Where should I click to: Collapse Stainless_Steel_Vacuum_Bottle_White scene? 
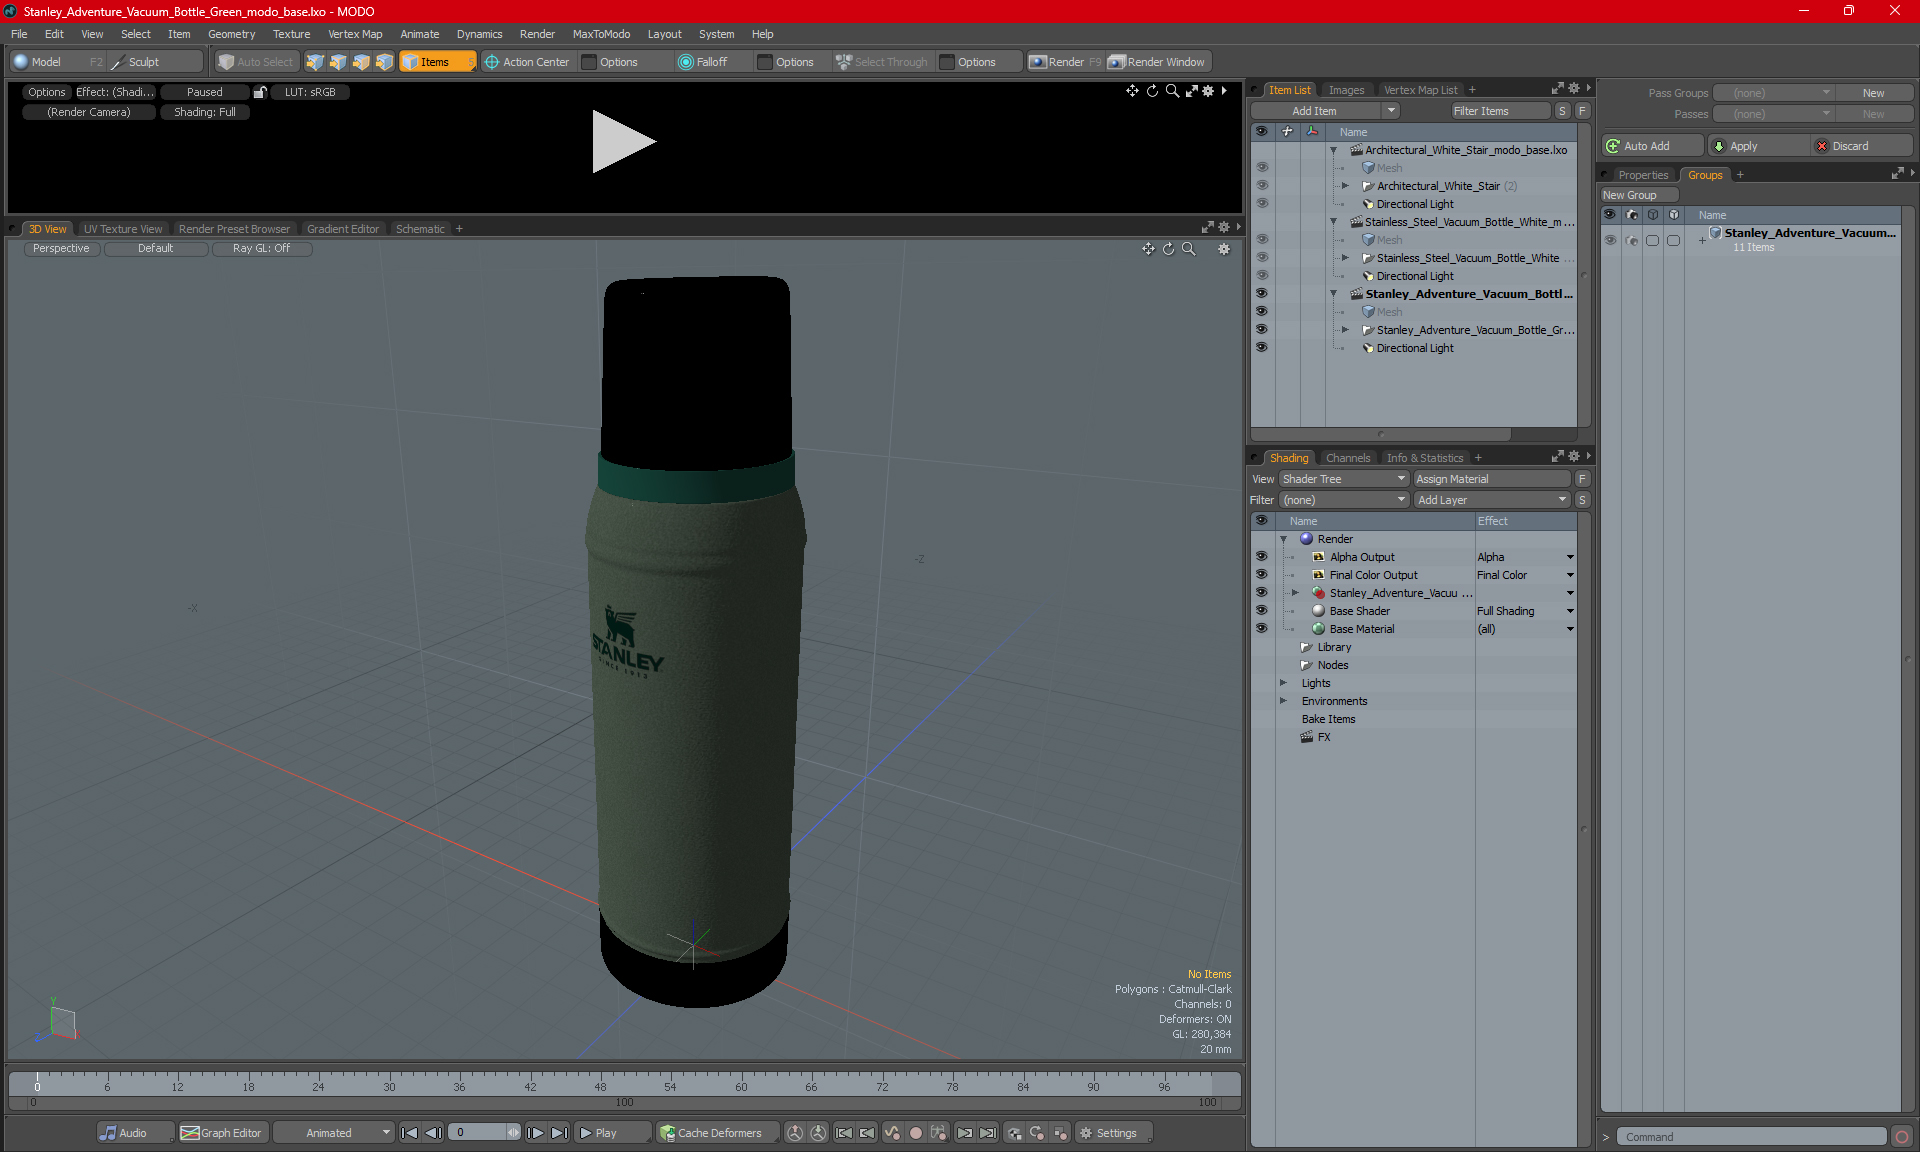pyautogui.click(x=1333, y=222)
